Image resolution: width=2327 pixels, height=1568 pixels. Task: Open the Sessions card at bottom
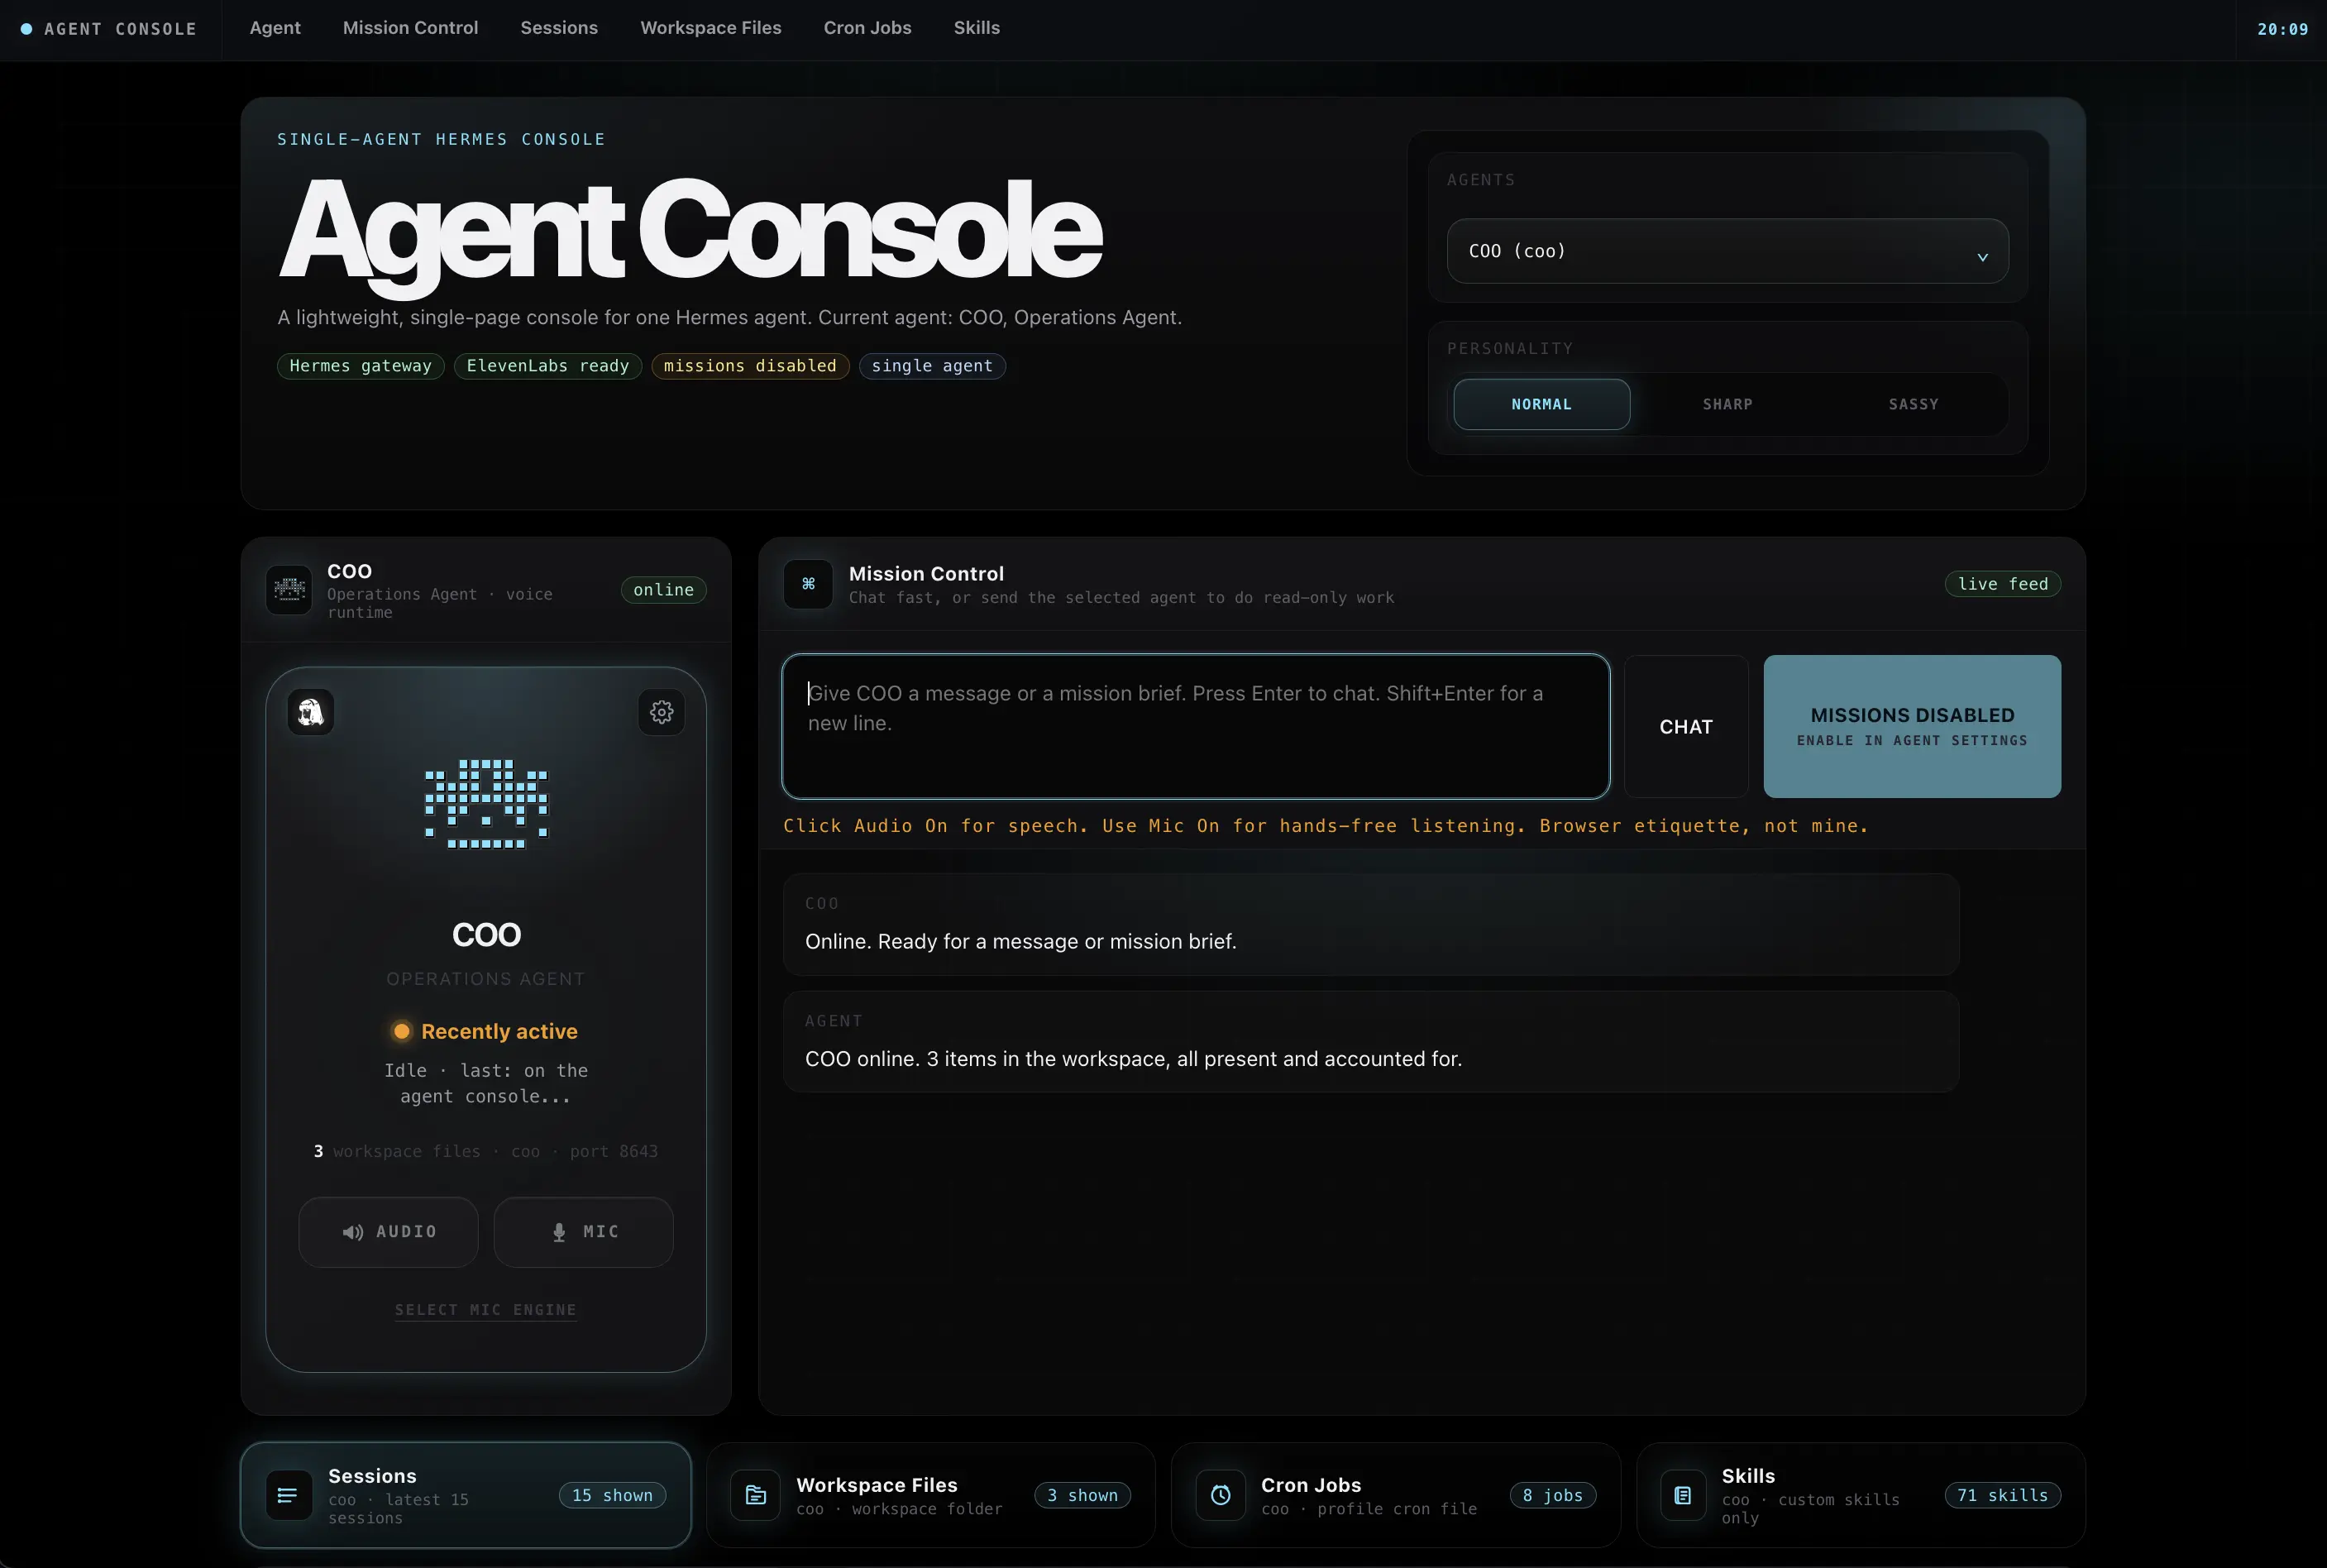coord(466,1495)
